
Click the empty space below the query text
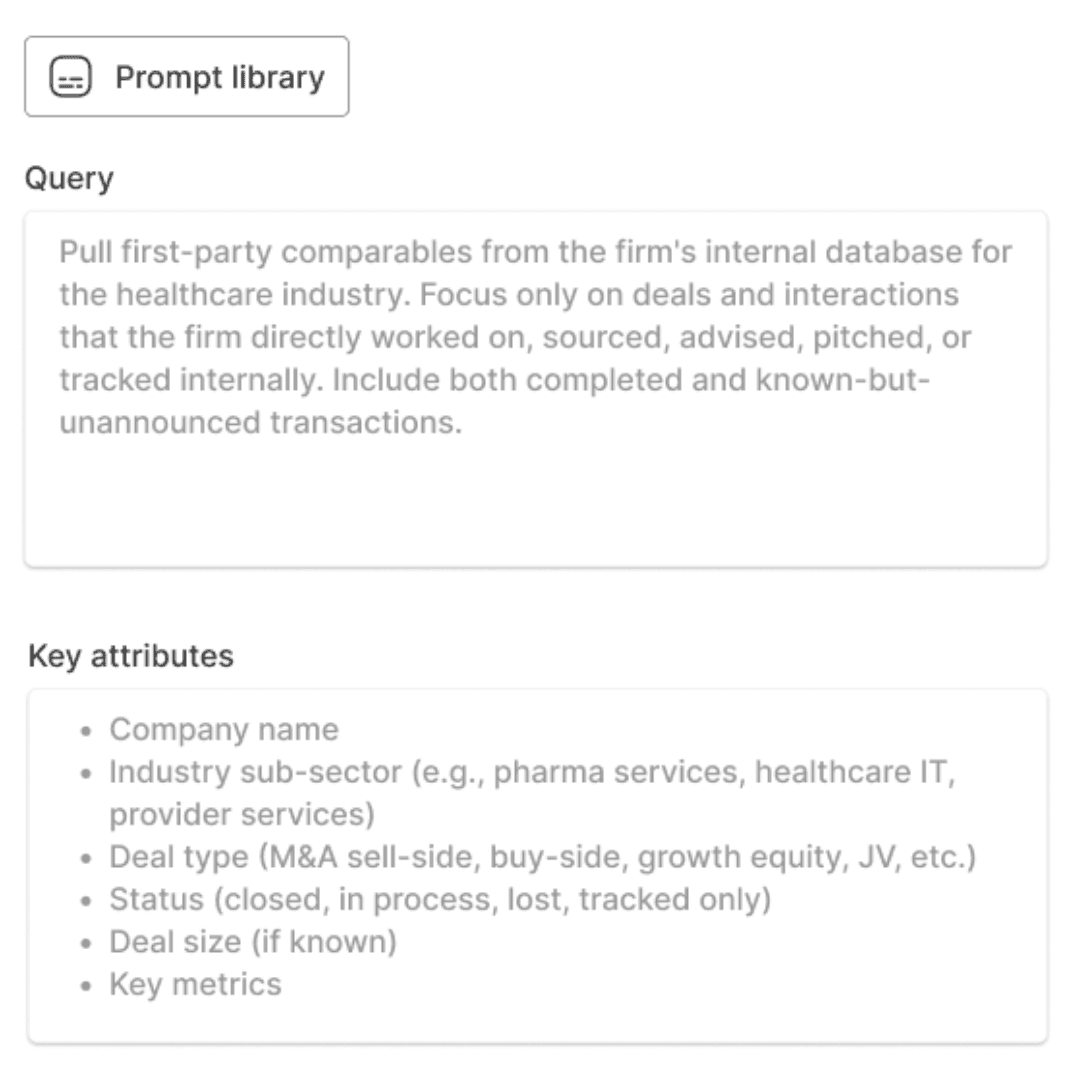[536, 503]
